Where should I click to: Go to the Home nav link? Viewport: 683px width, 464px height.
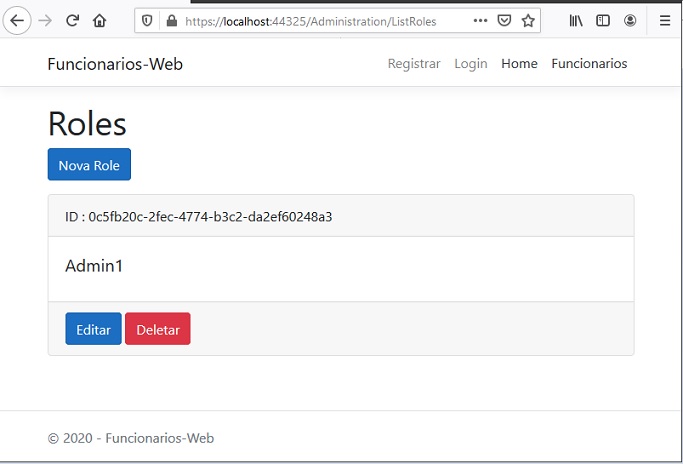pyautogui.click(x=519, y=64)
